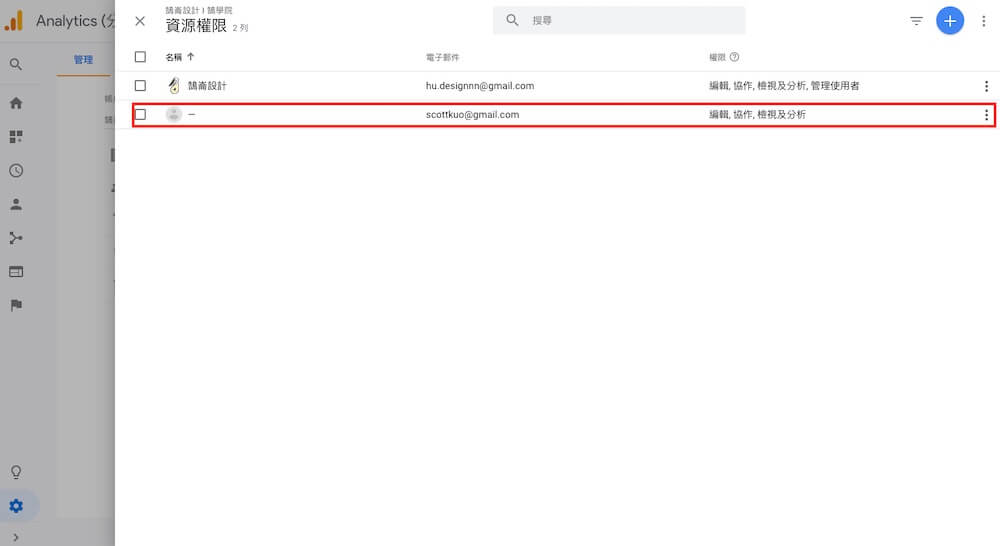Image resolution: width=1000 pixels, height=546 pixels.
Task: Click the breadcrumb text above 資源權限
Action: tap(198, 10)
